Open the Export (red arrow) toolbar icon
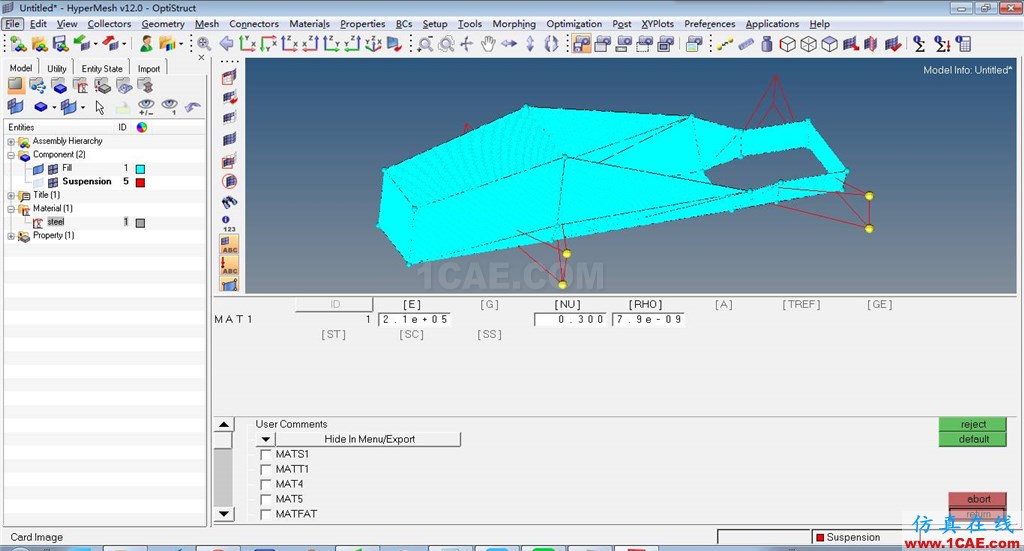This screenshot has width=1024, height=551. (110, 44)
